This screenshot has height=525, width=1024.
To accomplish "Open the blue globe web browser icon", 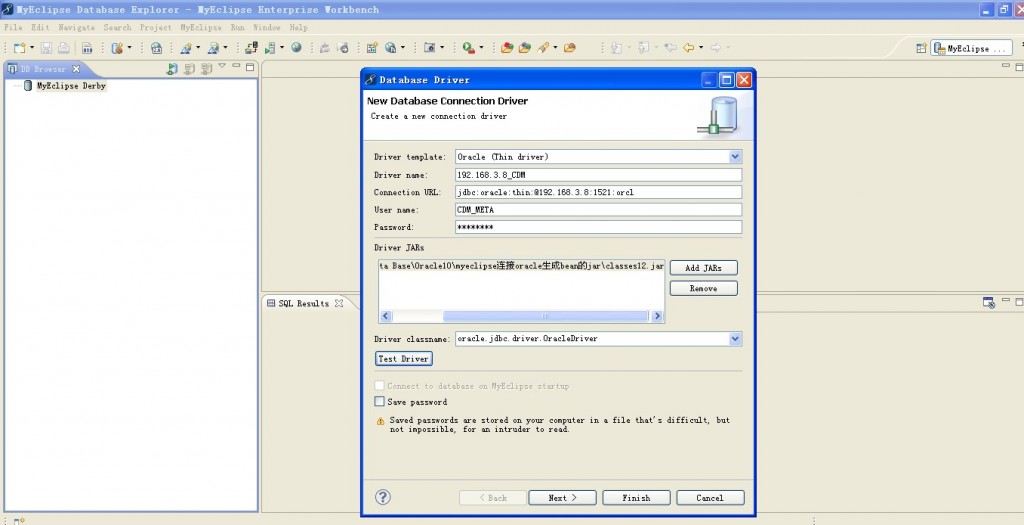I will [x=296, y=48].
